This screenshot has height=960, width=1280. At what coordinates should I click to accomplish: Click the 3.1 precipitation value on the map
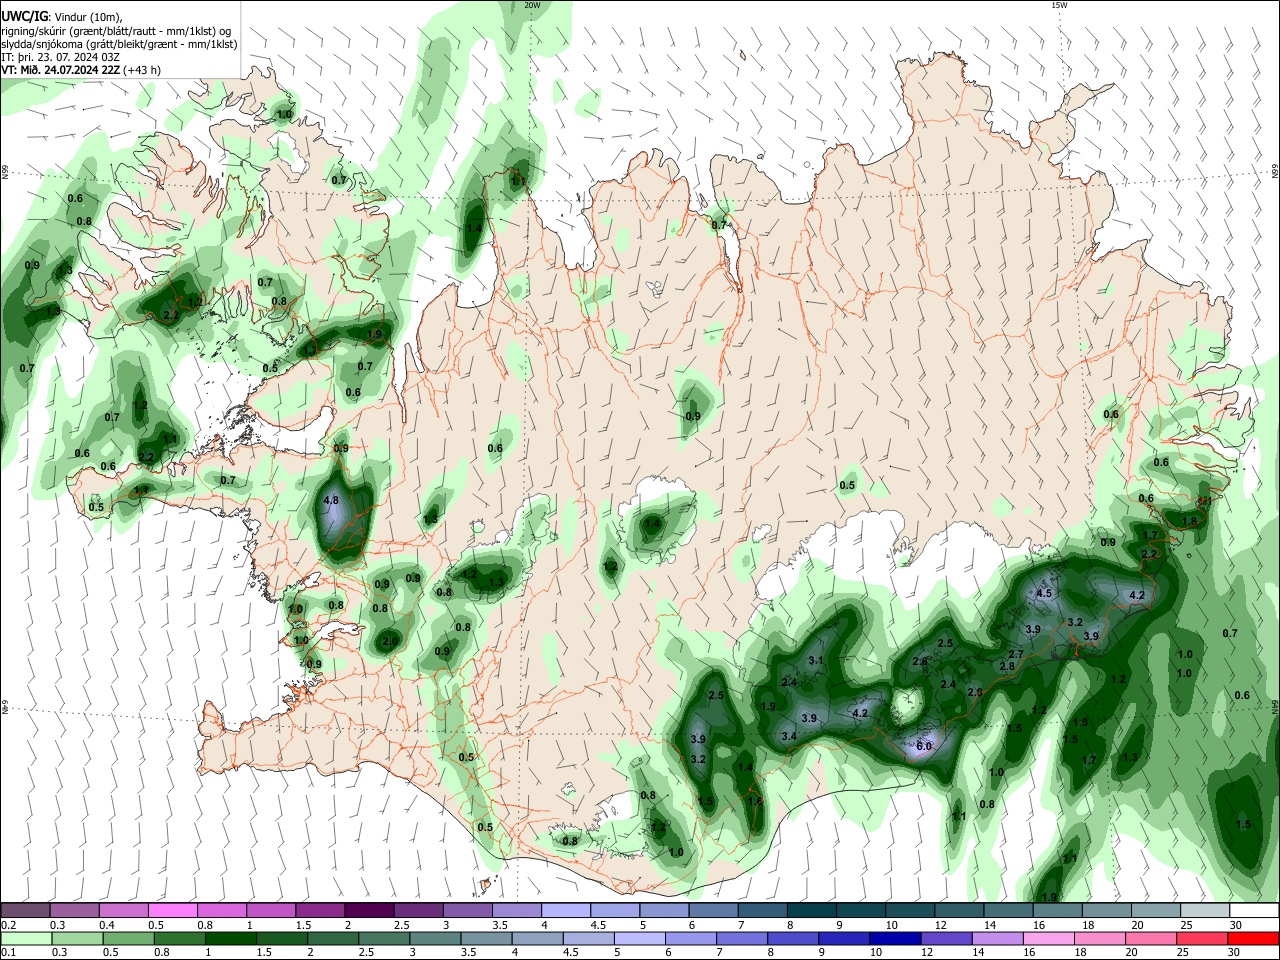coord(815,660)
